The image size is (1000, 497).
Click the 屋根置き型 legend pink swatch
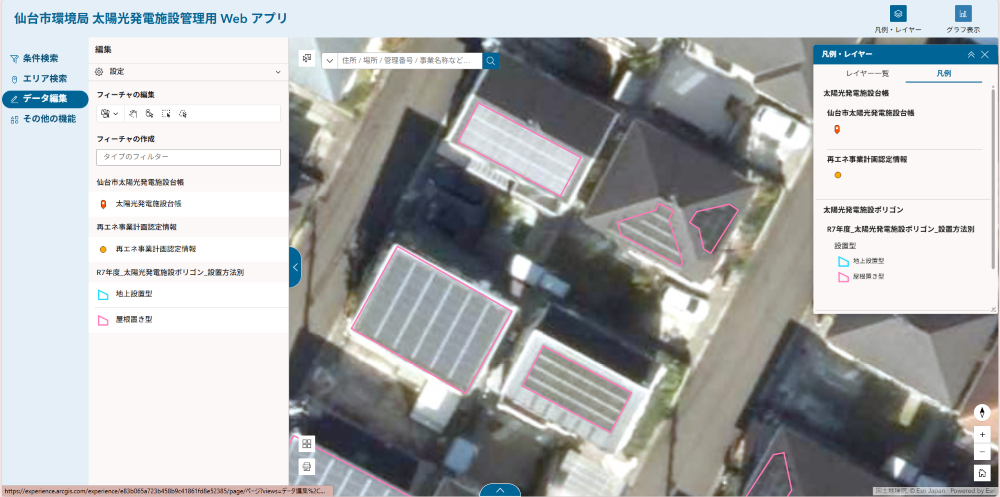click(843, 277)
